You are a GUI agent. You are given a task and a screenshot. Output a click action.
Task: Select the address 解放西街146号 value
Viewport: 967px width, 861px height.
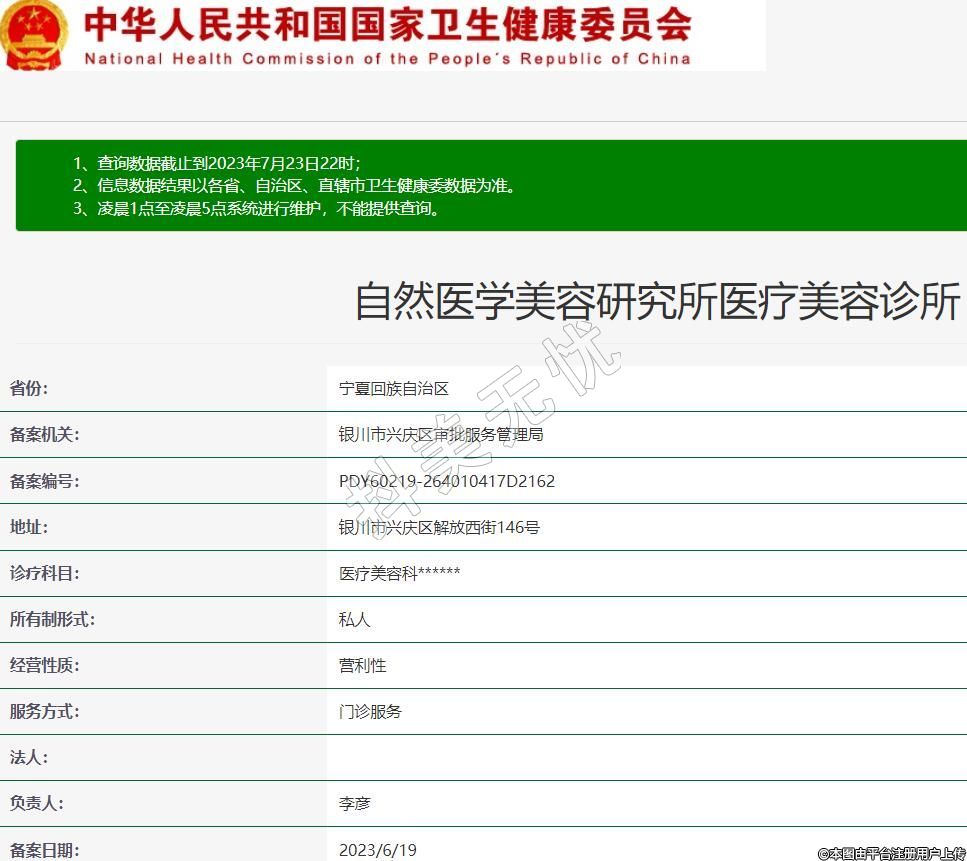(x=439, y=527)
